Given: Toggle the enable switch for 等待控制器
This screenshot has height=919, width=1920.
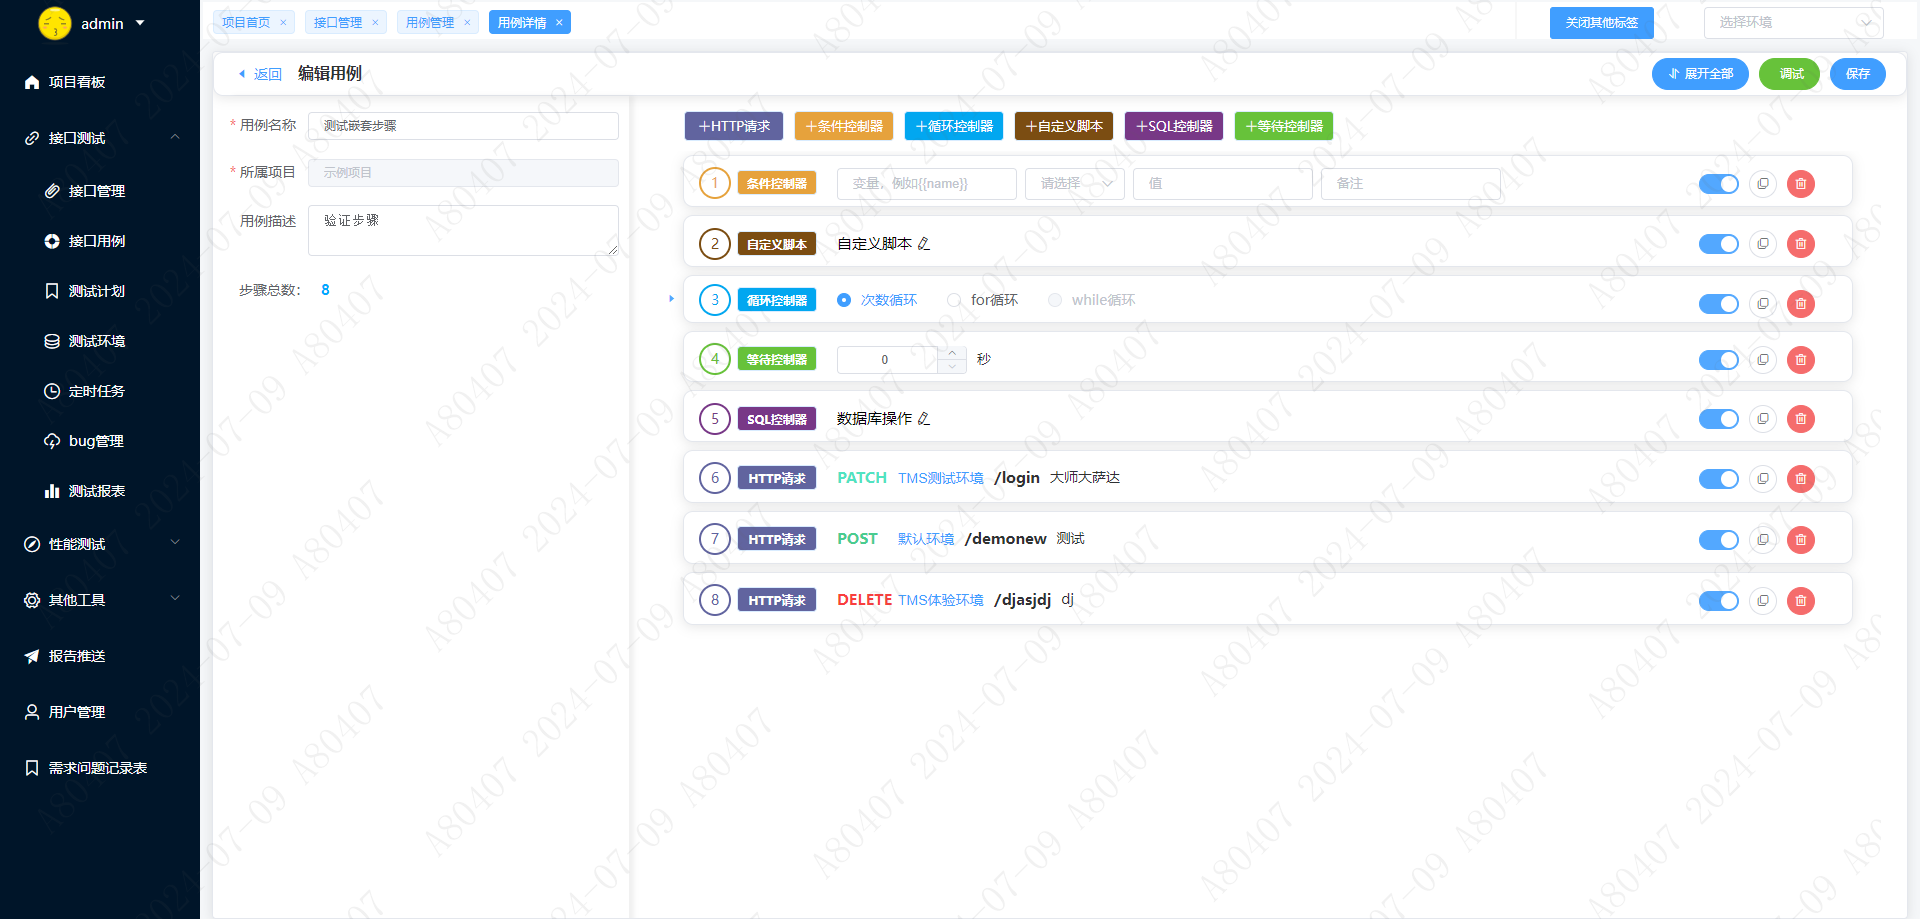Looking at the screenshot, I should [x=1719, y=360].
